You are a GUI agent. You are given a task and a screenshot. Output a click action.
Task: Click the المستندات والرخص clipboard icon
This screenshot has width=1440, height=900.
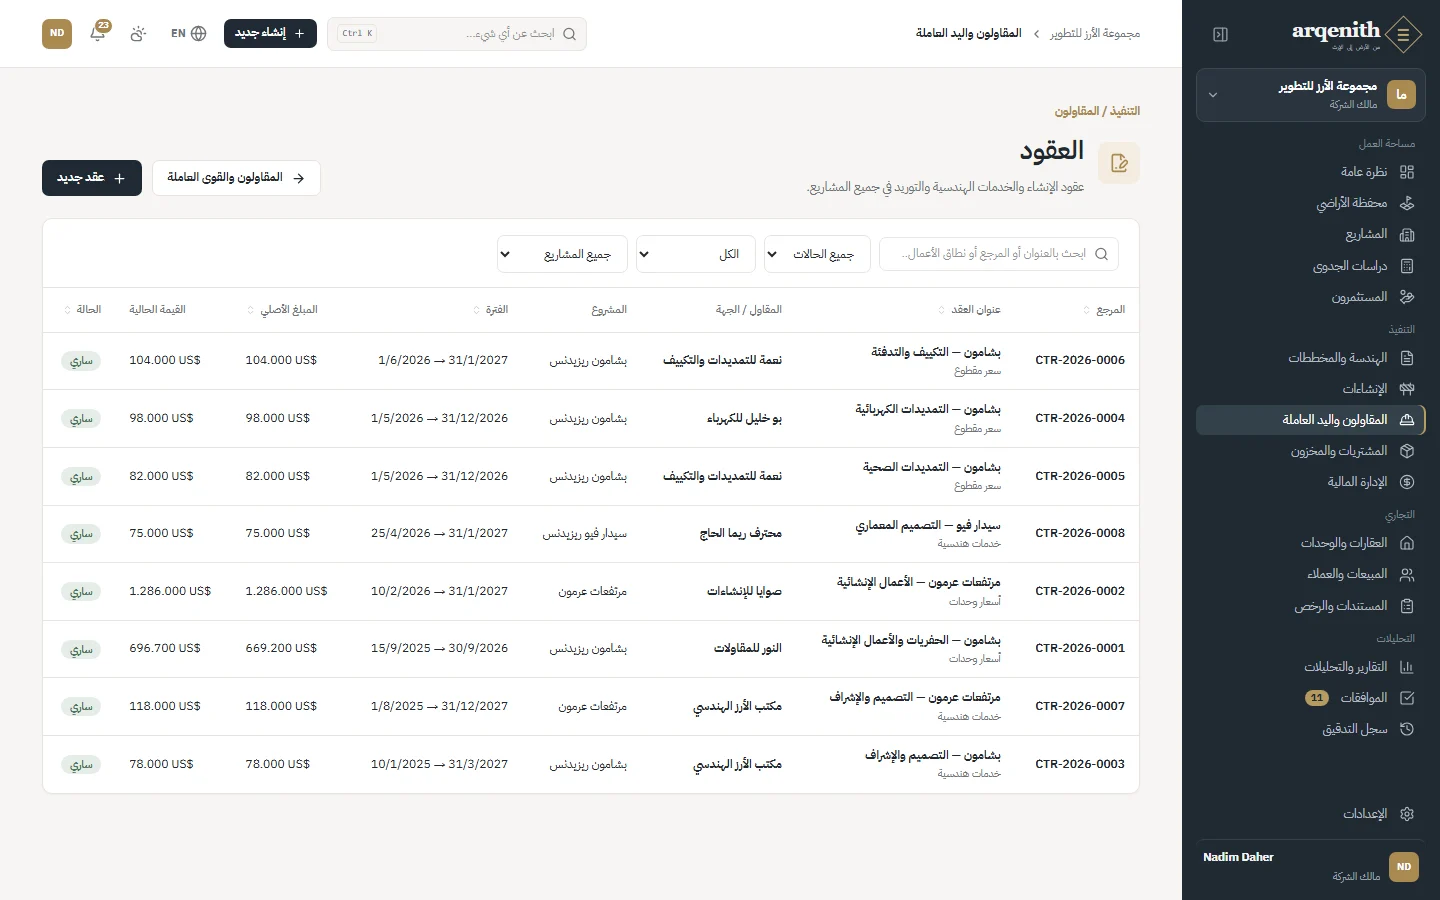(x=1407, y=606)
